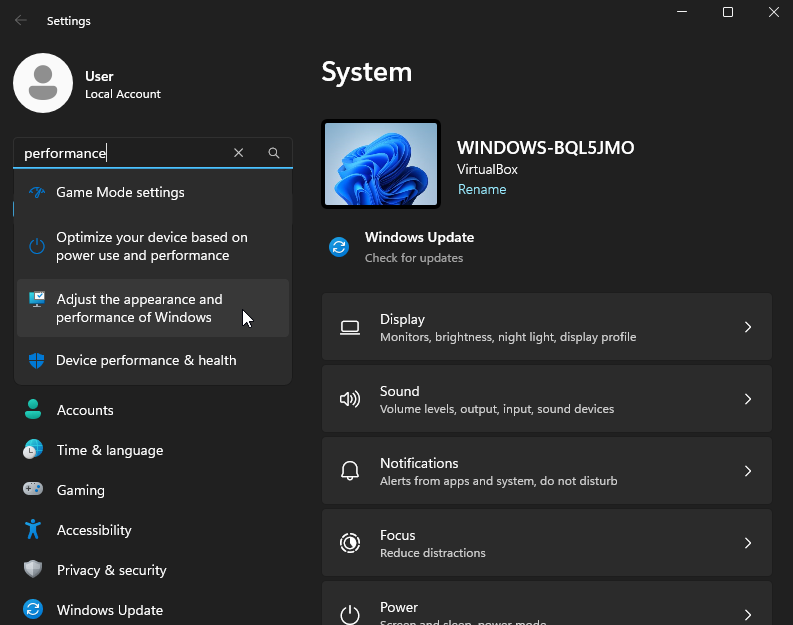Open Accessibility settings page
Image resolution: width=793 pixels, height=625 pixels.
[x=94, y=530]
